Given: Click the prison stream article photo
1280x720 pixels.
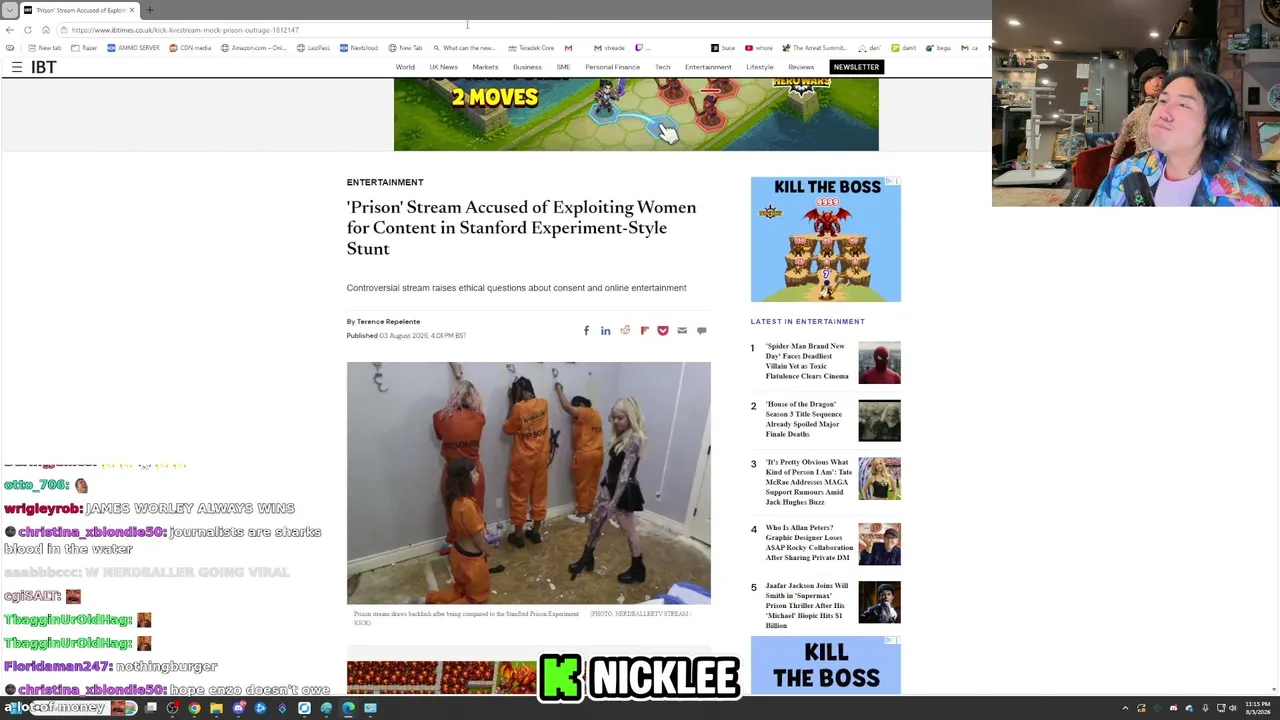Looking at the screenshot, I should (529, 483).
